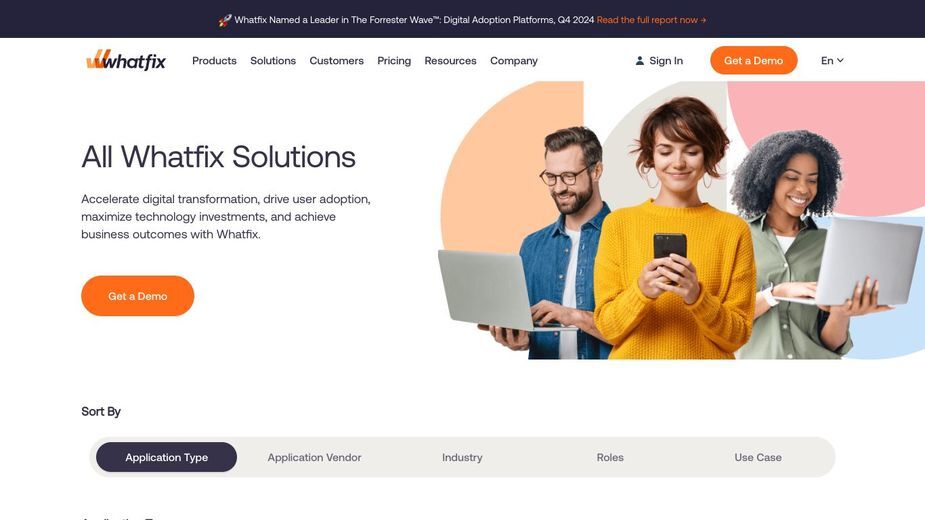Expand the En language chevron
Viewport: 925px width, 520px height.
[x=840, y=60]
